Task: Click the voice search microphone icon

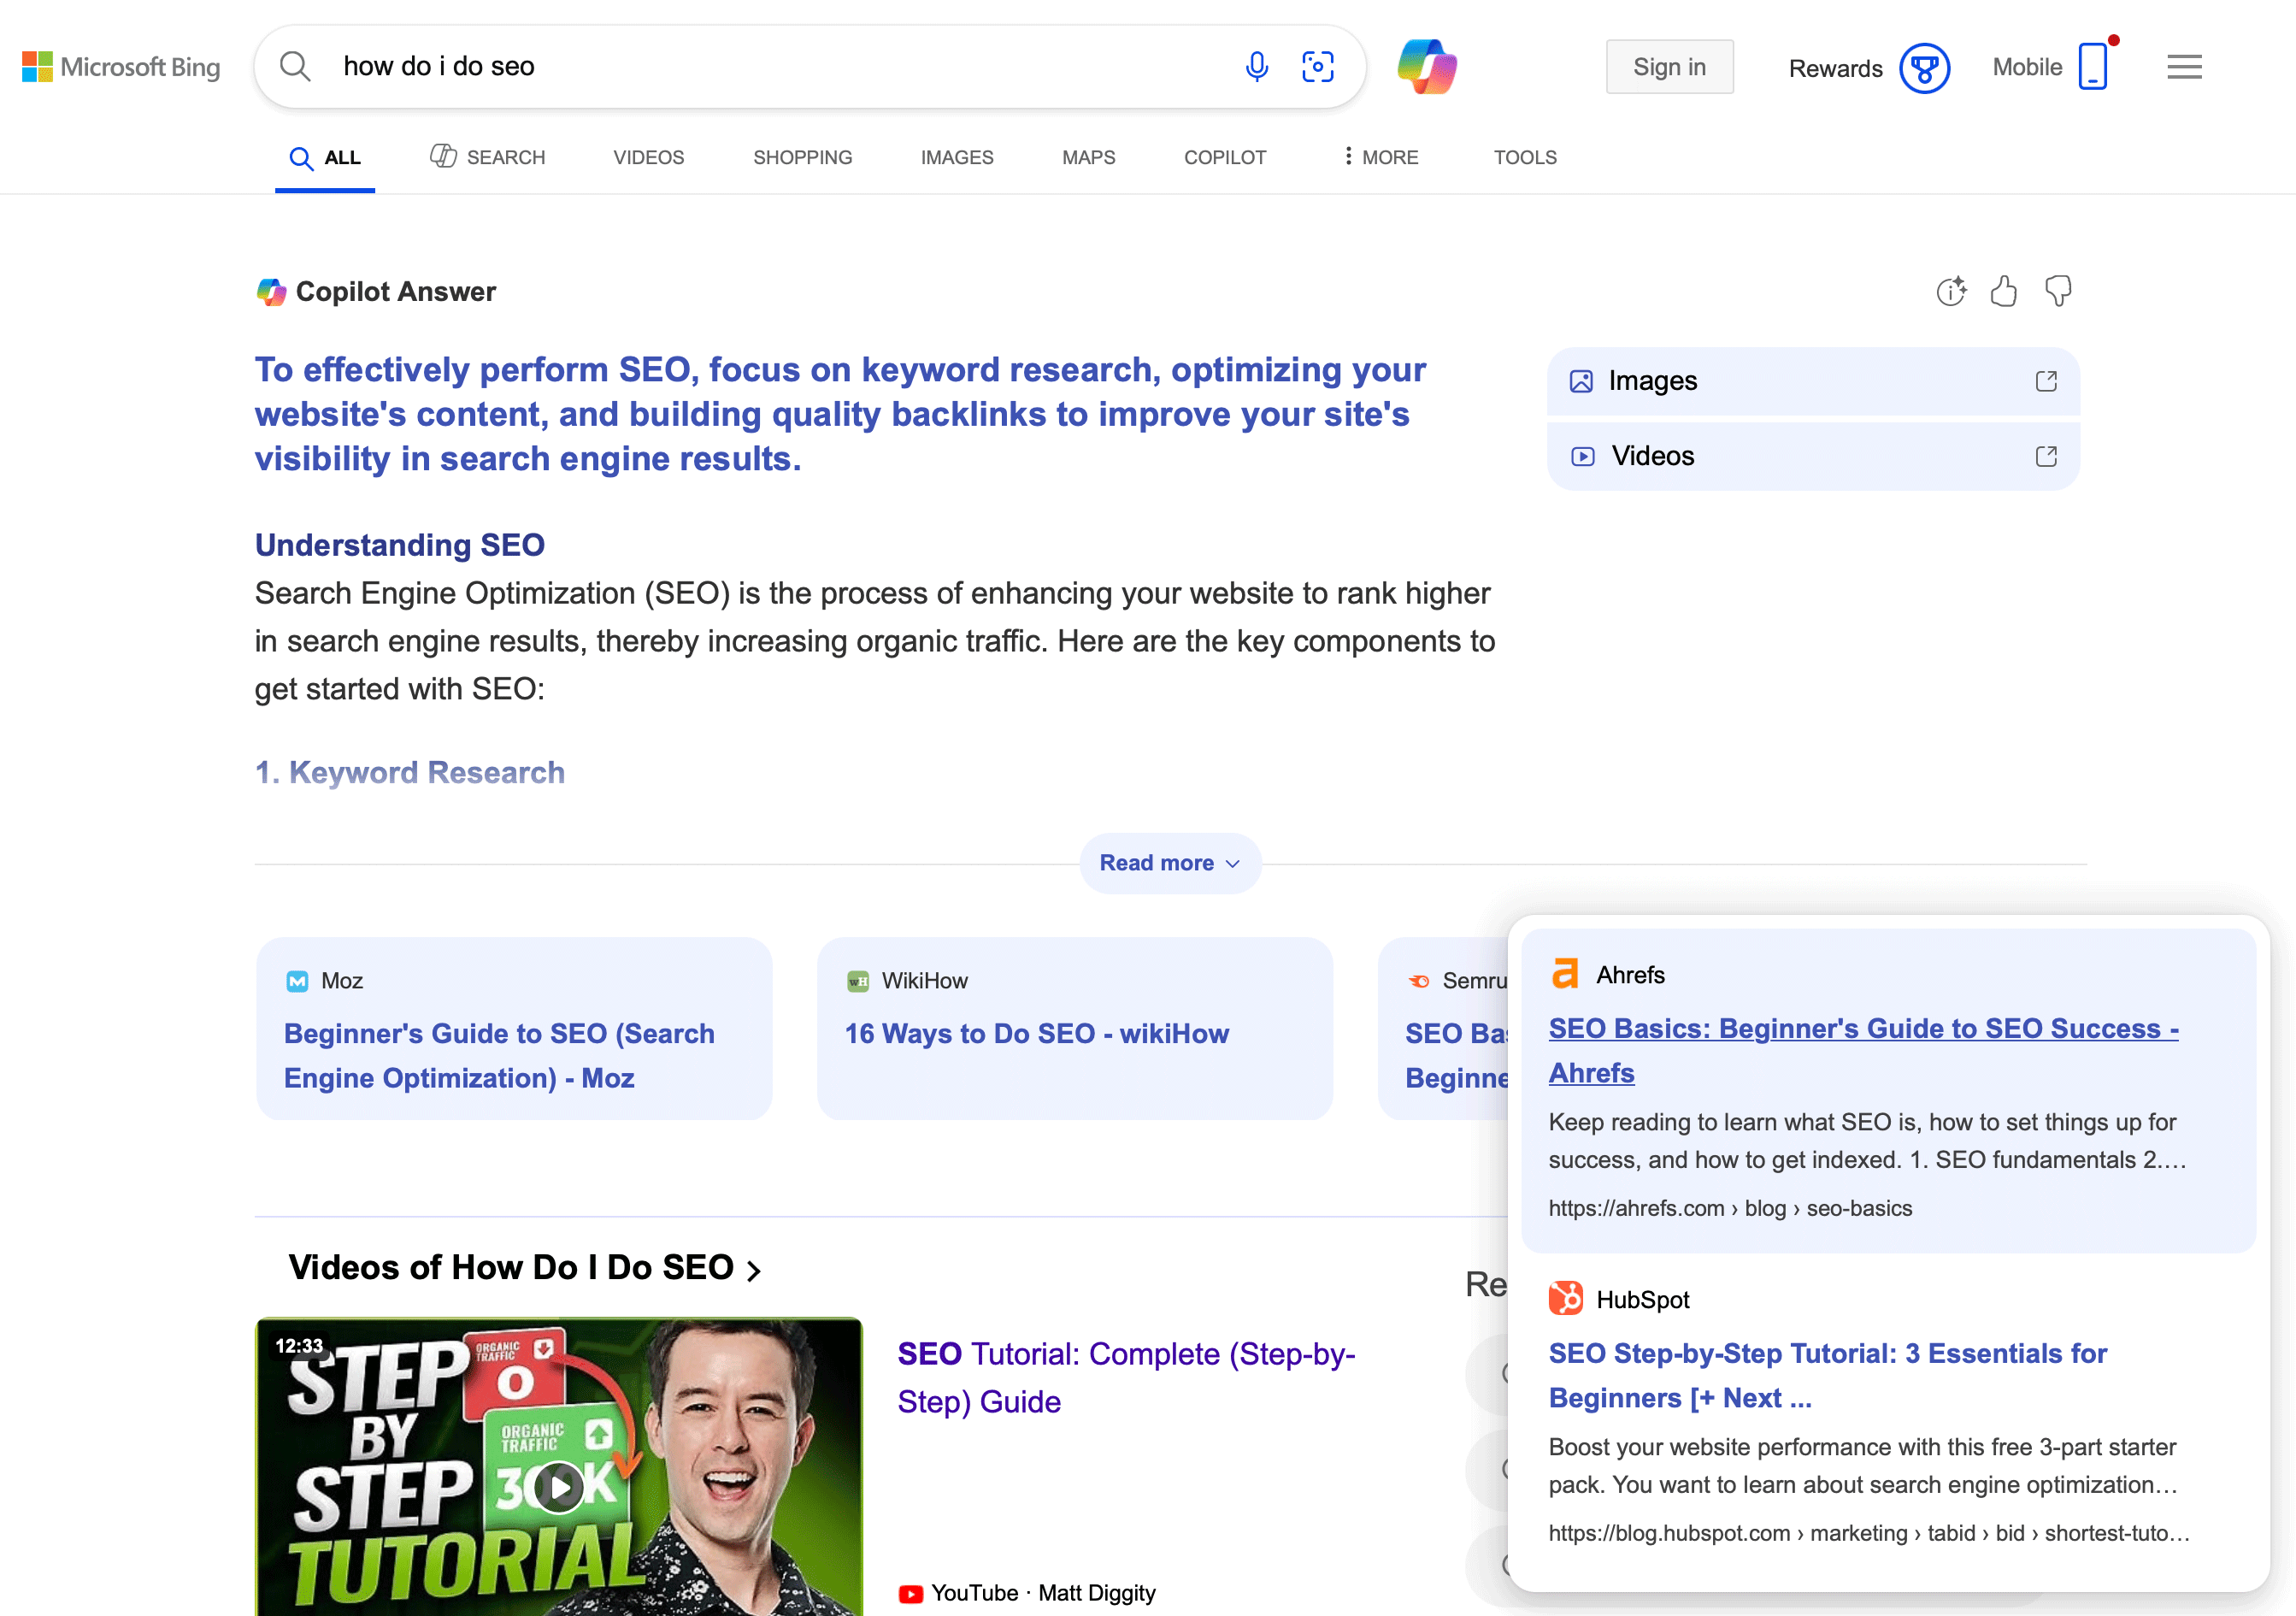Action: pos(1257,66)
